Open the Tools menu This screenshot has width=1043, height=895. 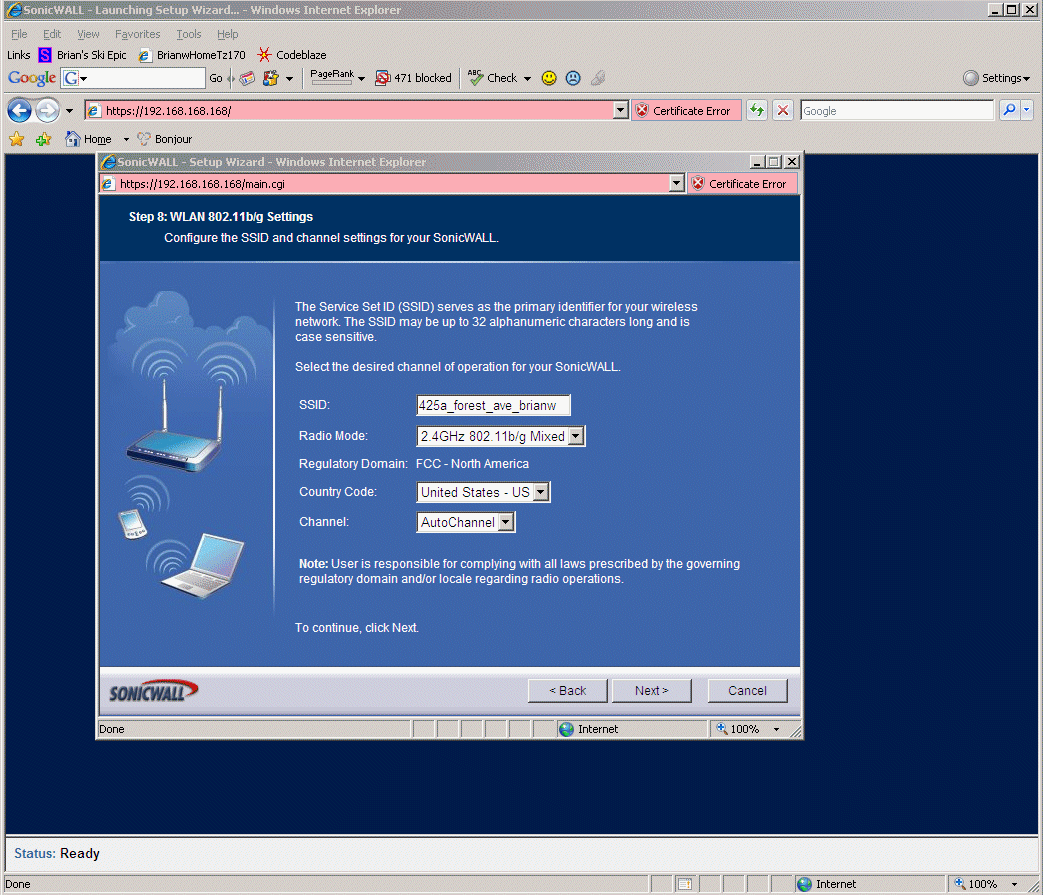(188, 34)
